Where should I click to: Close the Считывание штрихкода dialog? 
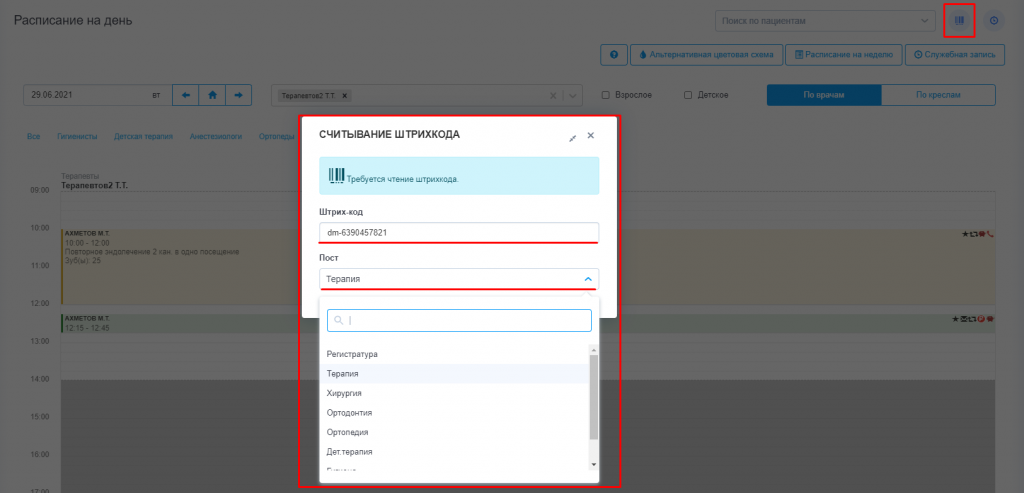590,135
